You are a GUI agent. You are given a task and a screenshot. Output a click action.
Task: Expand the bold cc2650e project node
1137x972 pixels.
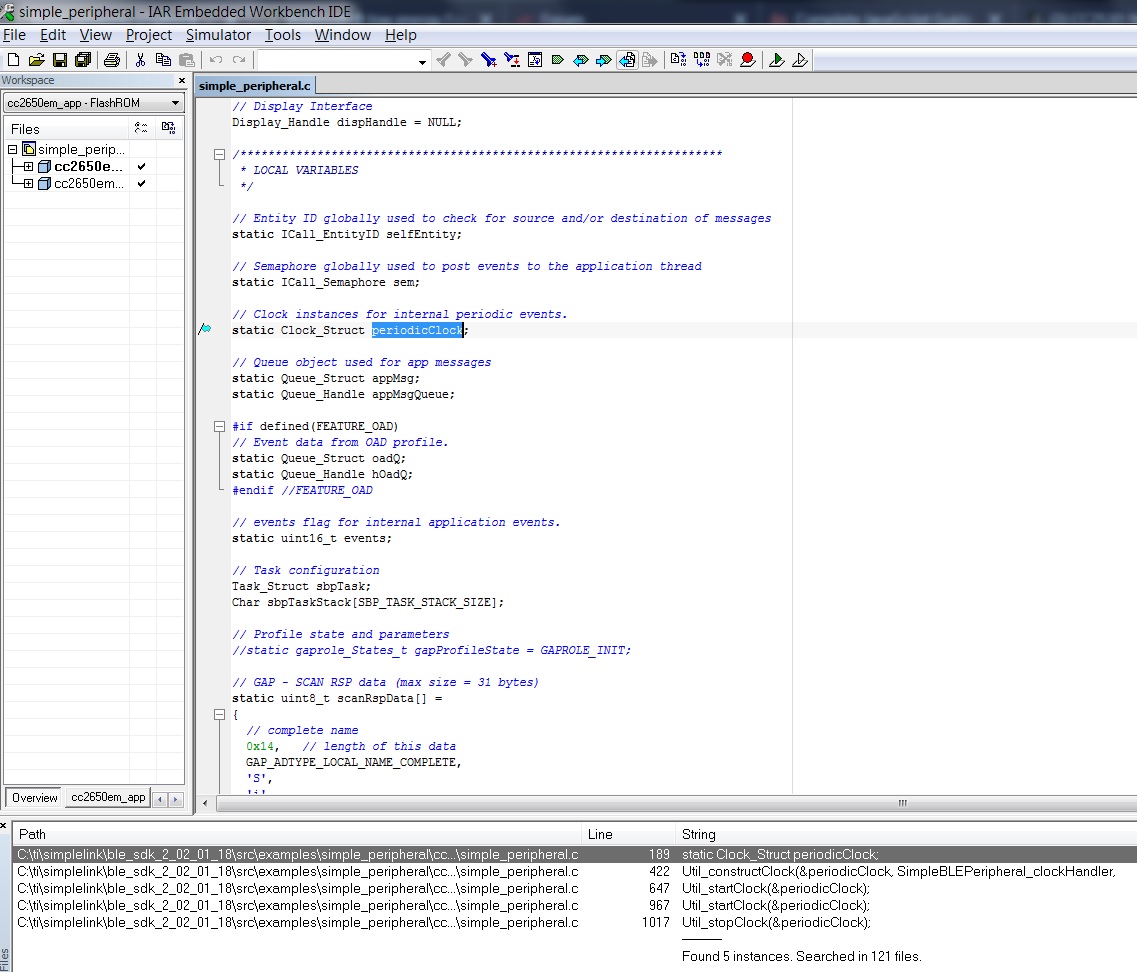pyautogui.click(x=28, y=166)
